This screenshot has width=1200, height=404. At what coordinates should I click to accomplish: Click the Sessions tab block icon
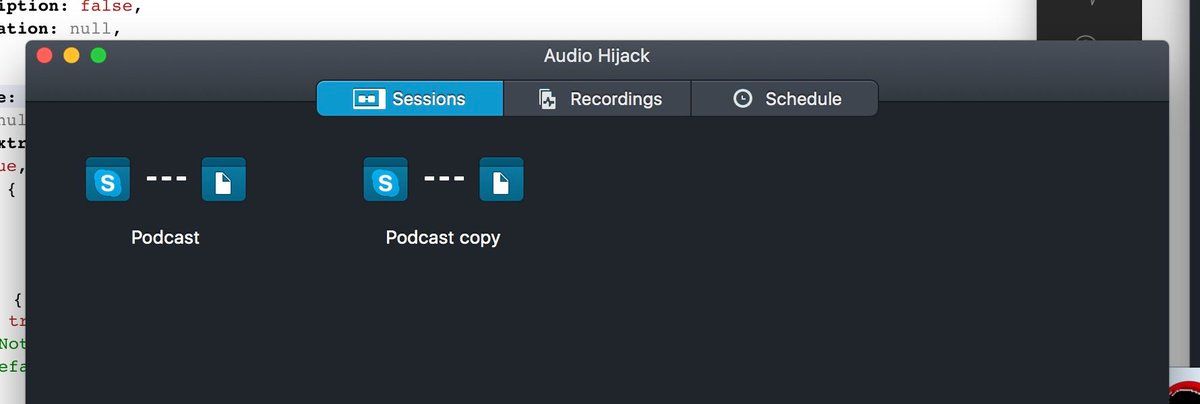369,99
